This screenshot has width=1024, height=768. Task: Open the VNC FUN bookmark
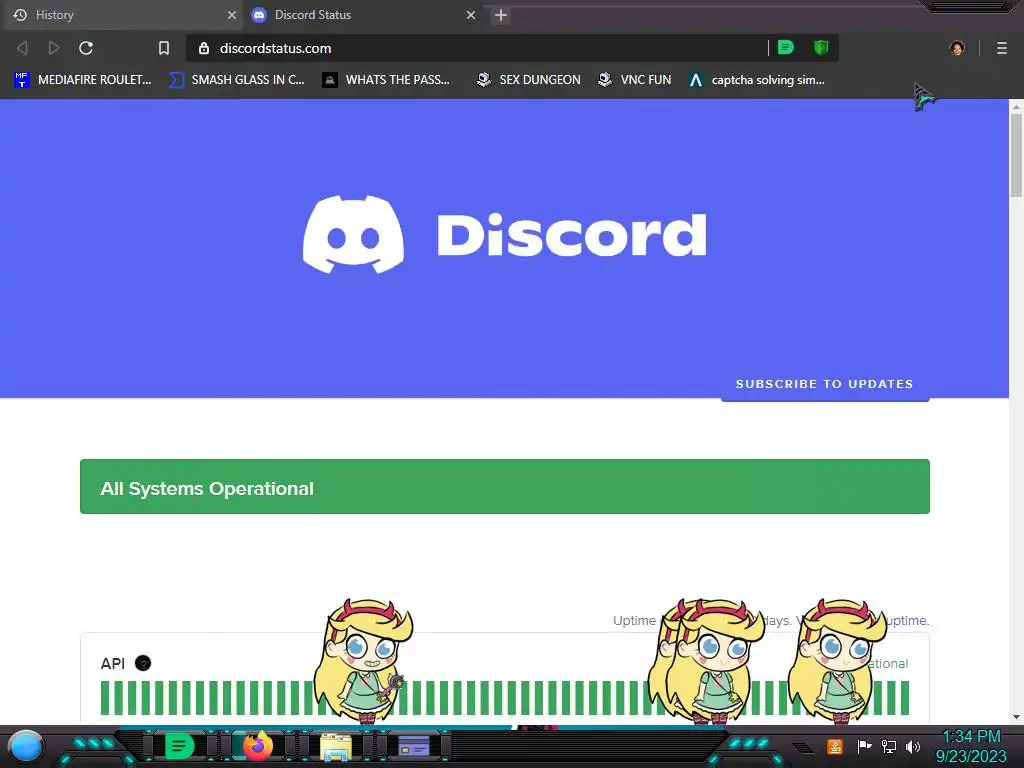635,80
